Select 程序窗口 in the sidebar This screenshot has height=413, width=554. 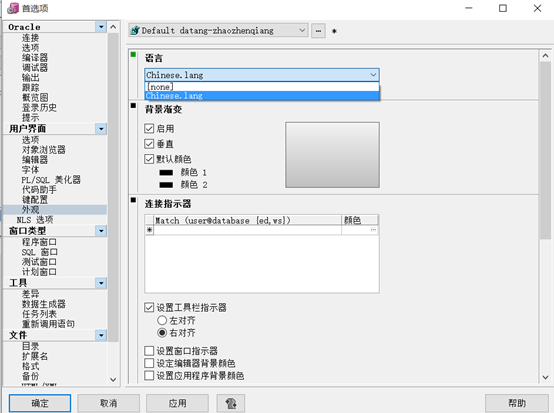pos(39,242)
